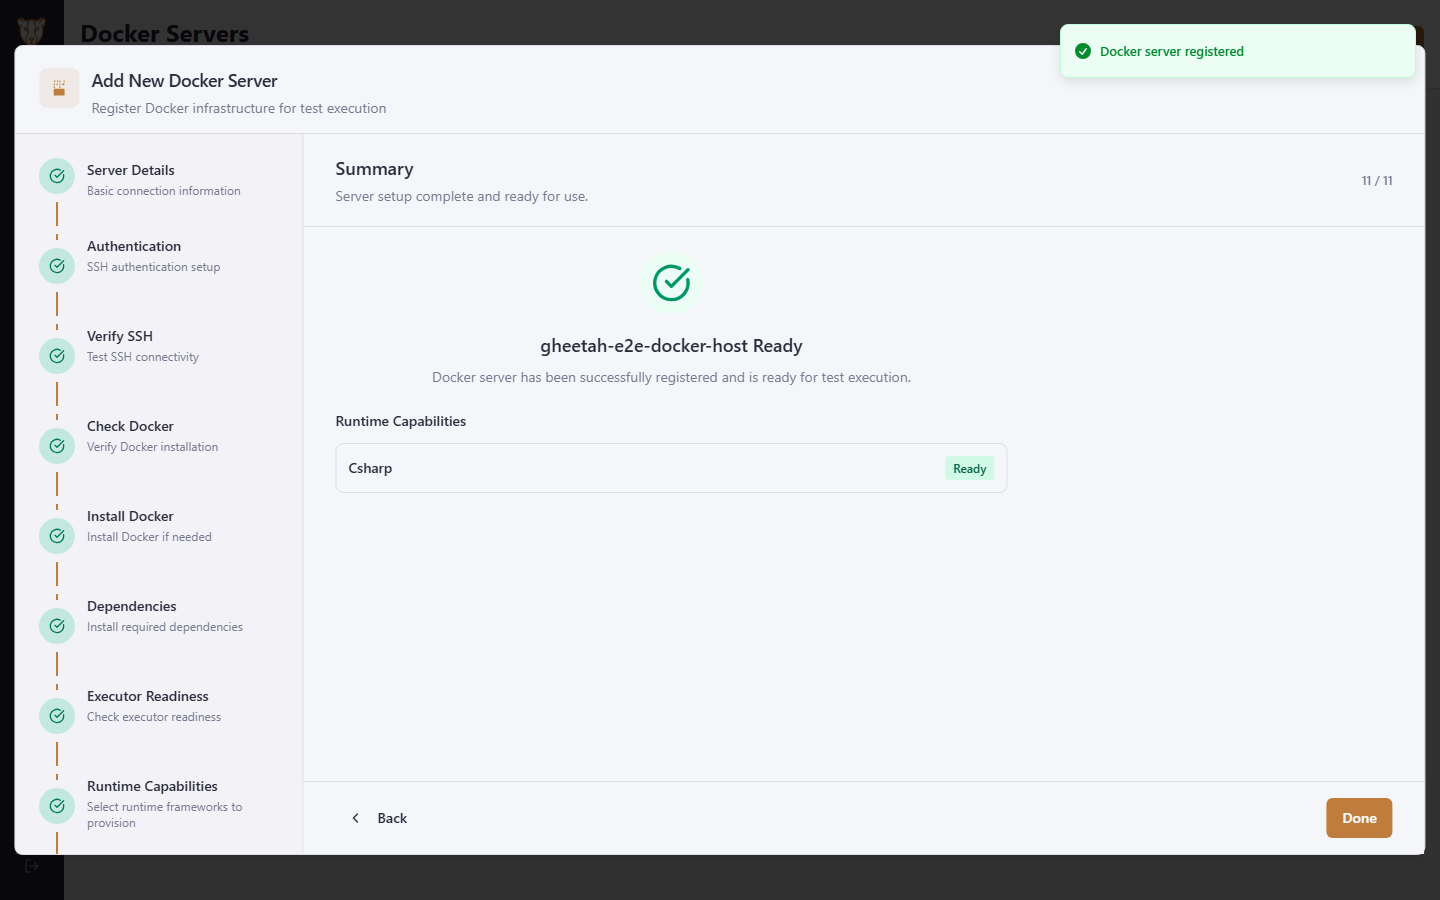Image resolution: width=1440 pixels, height=900 pixels.
Task: Click 'Verify Docker installation' description
Action: 152,447
